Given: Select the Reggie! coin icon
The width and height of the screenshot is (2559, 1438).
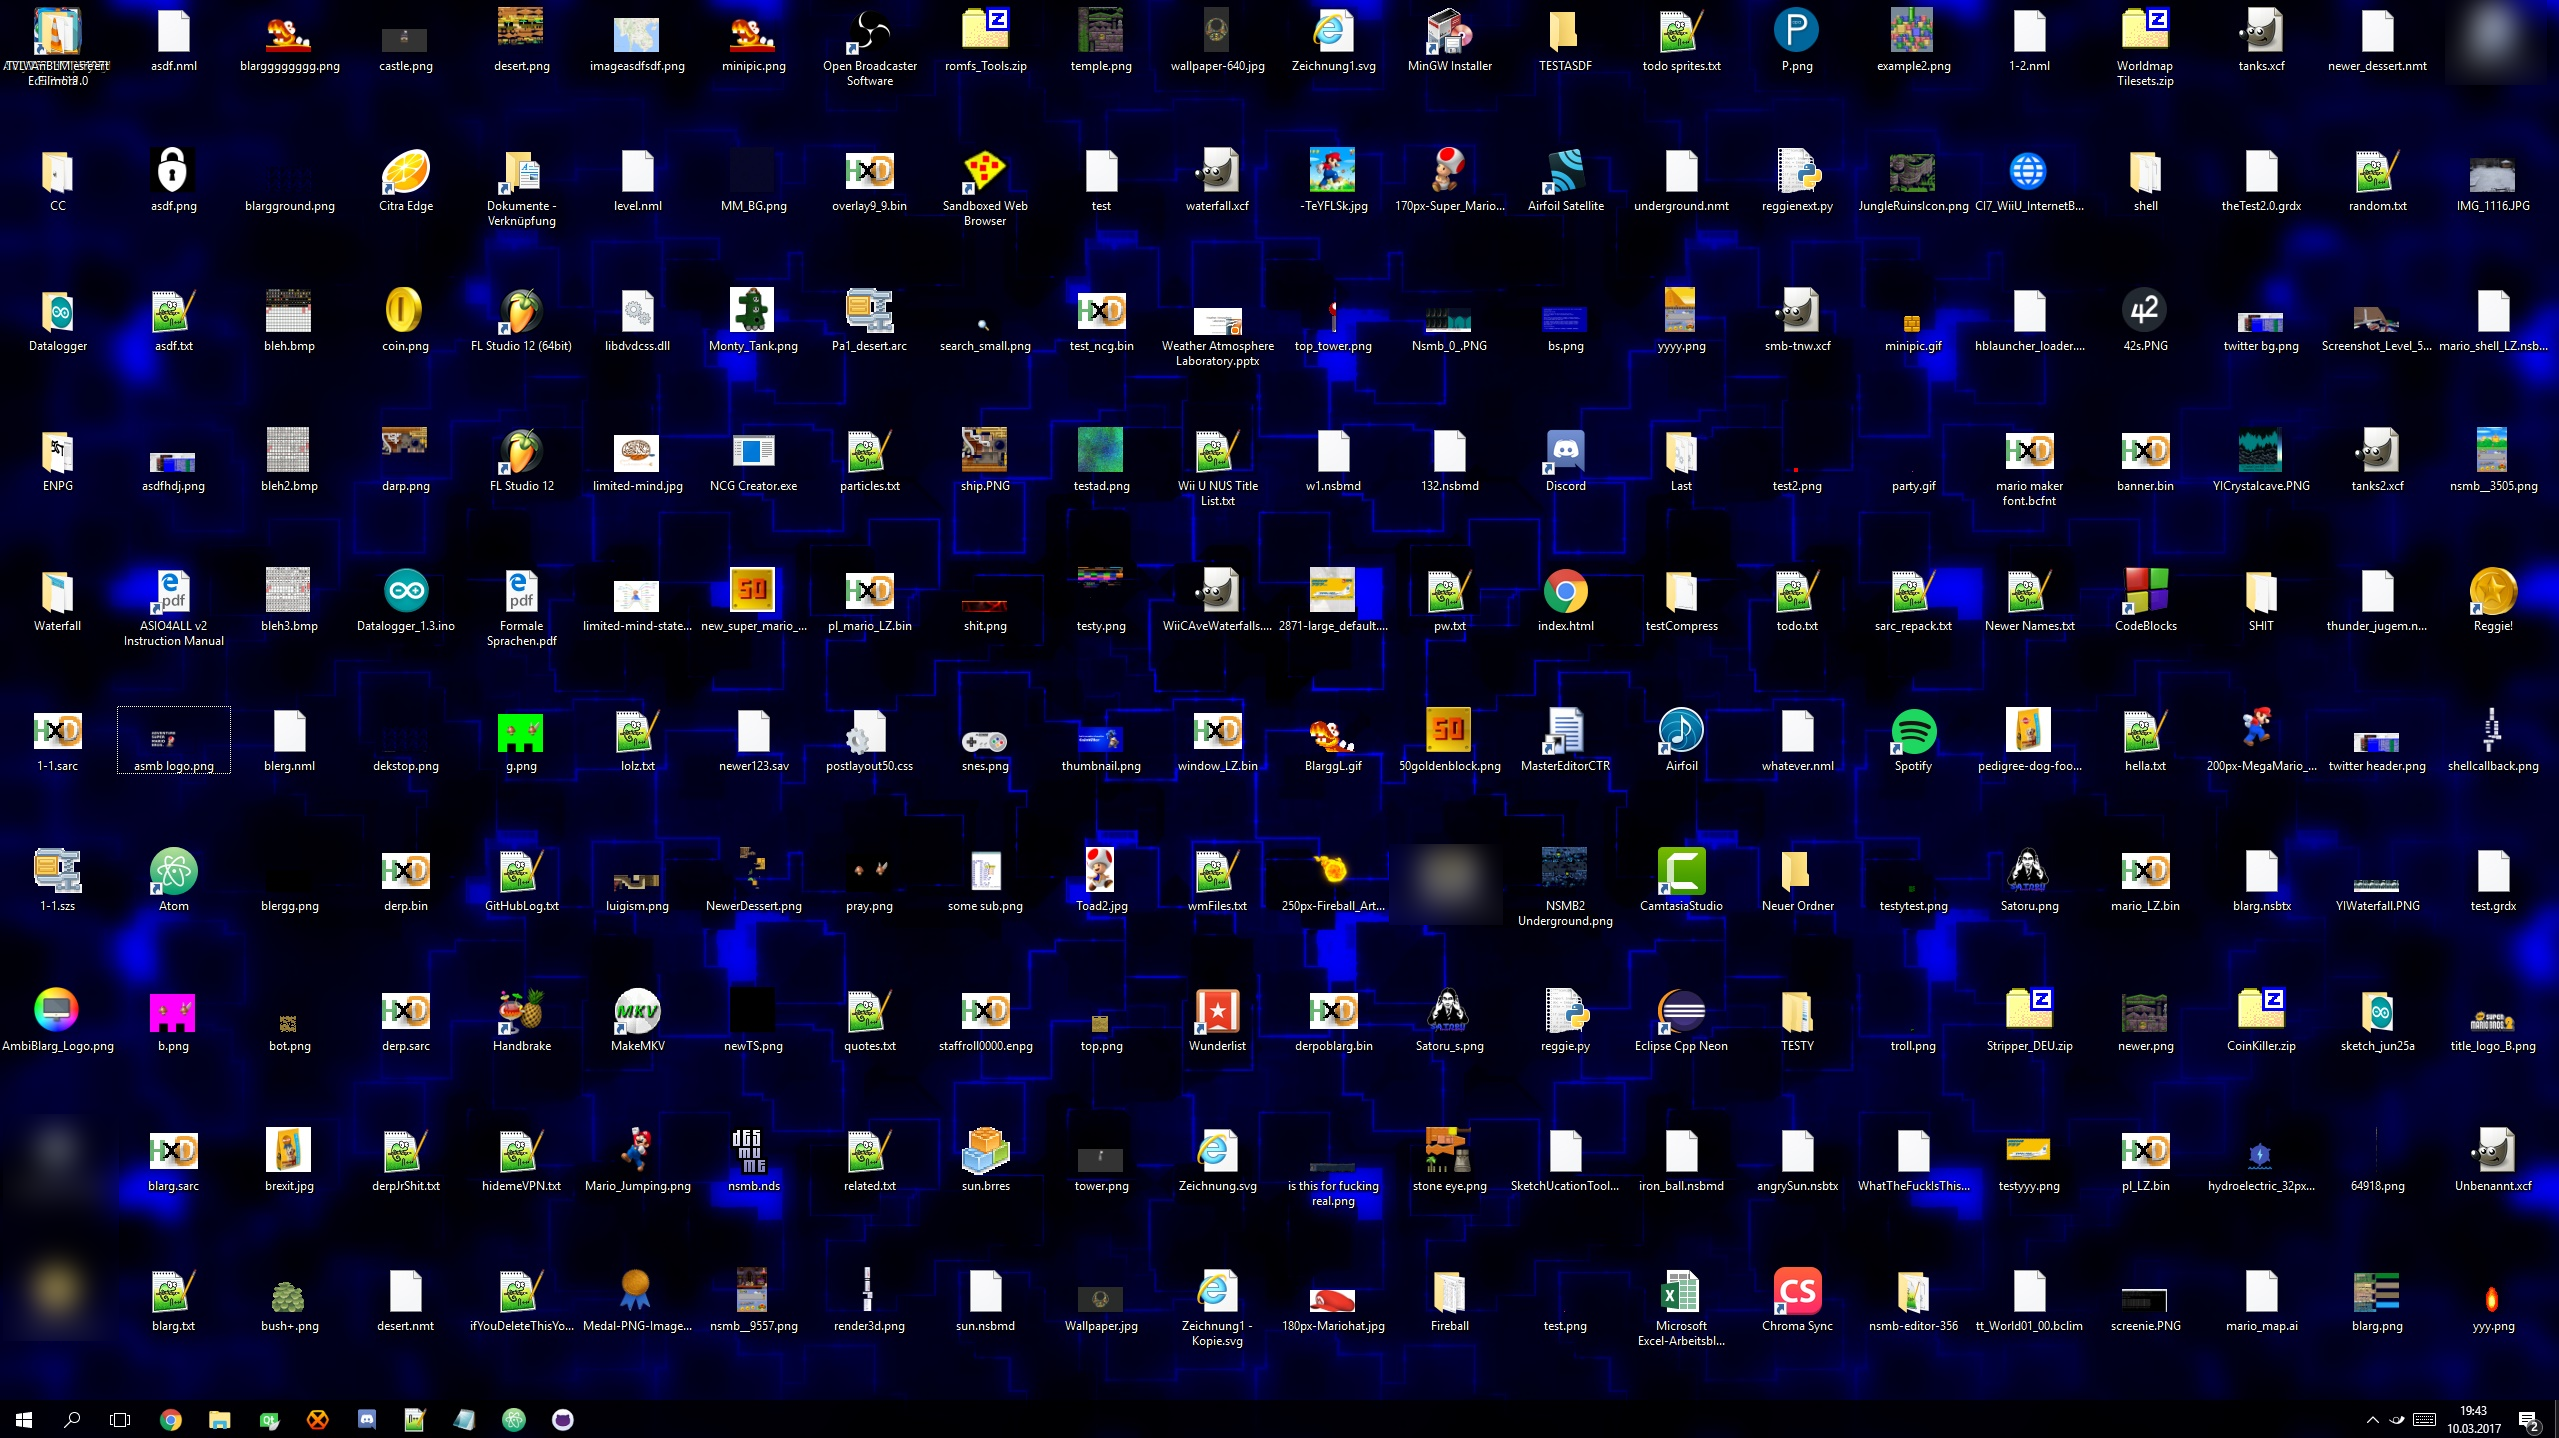Looking at the screenshot, I should (x=2492, y=592).
